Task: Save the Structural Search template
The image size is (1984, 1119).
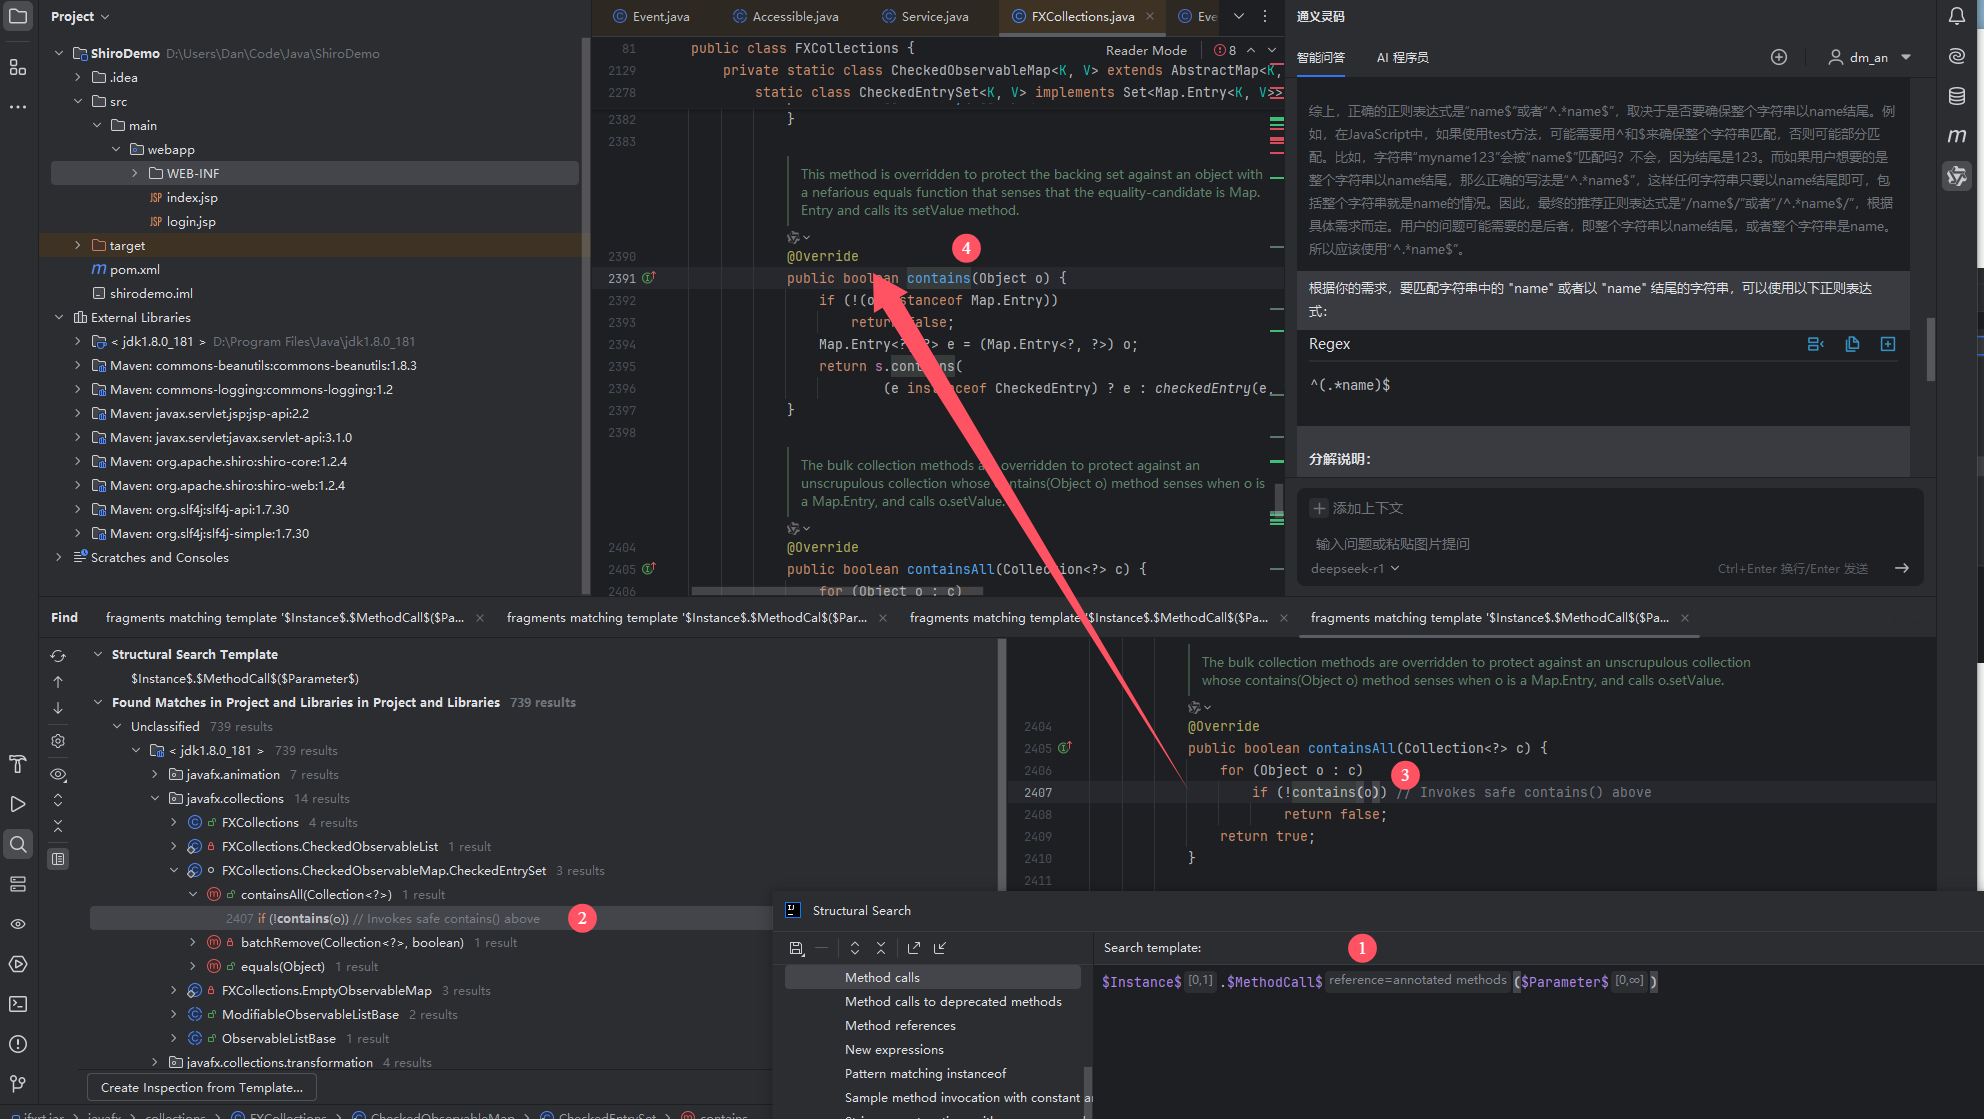Action: (x=797, y=948)
